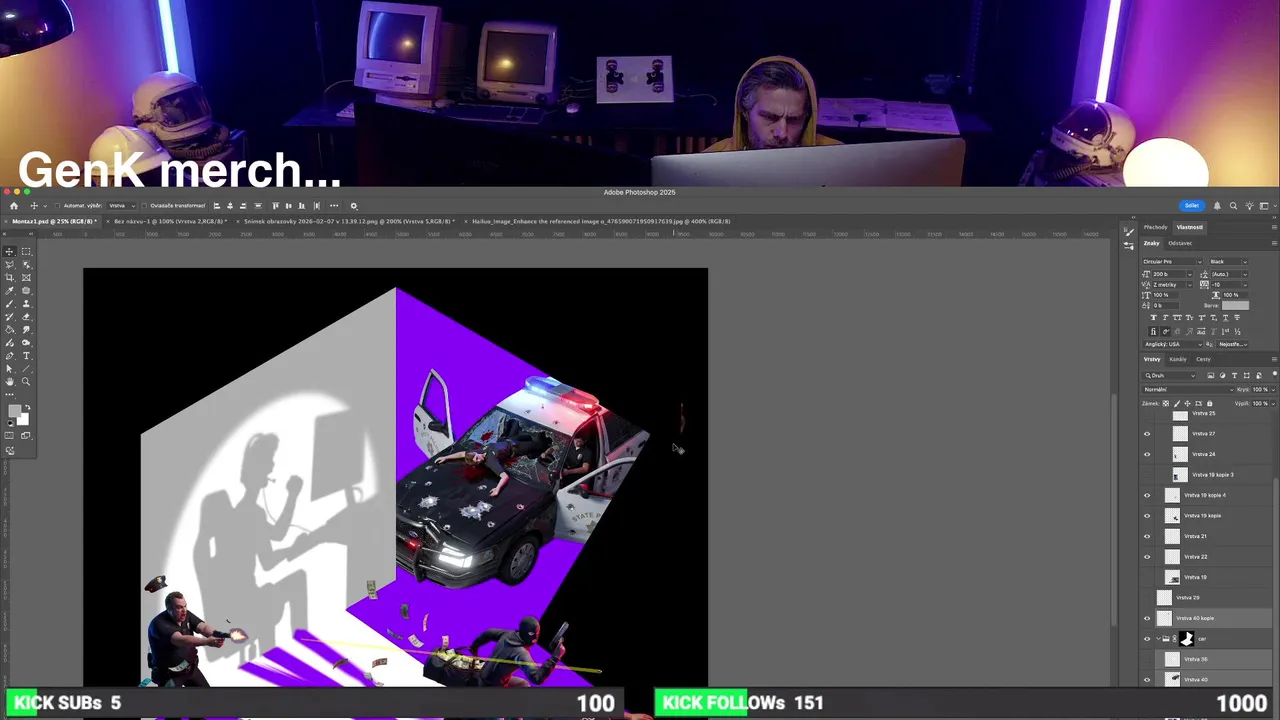Viewport: 1280px width, 720px height.
Task: Open the options bar gear settings
Action: click(353, 206)
